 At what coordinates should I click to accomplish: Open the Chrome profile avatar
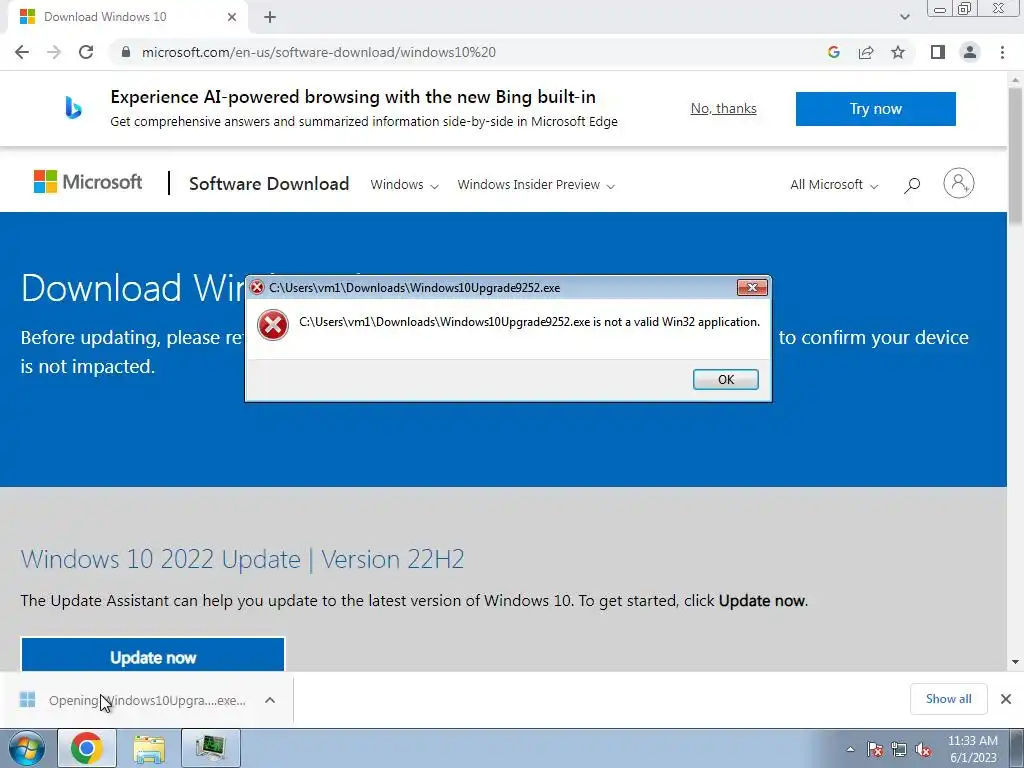tap(970, 52)
